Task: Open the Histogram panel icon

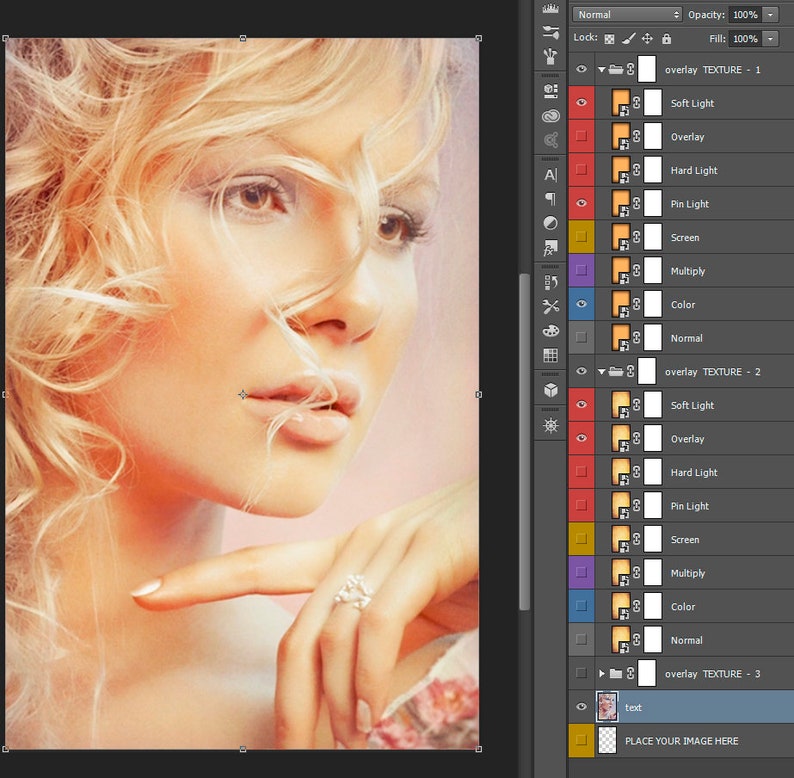Action: [x=550, y=8]
